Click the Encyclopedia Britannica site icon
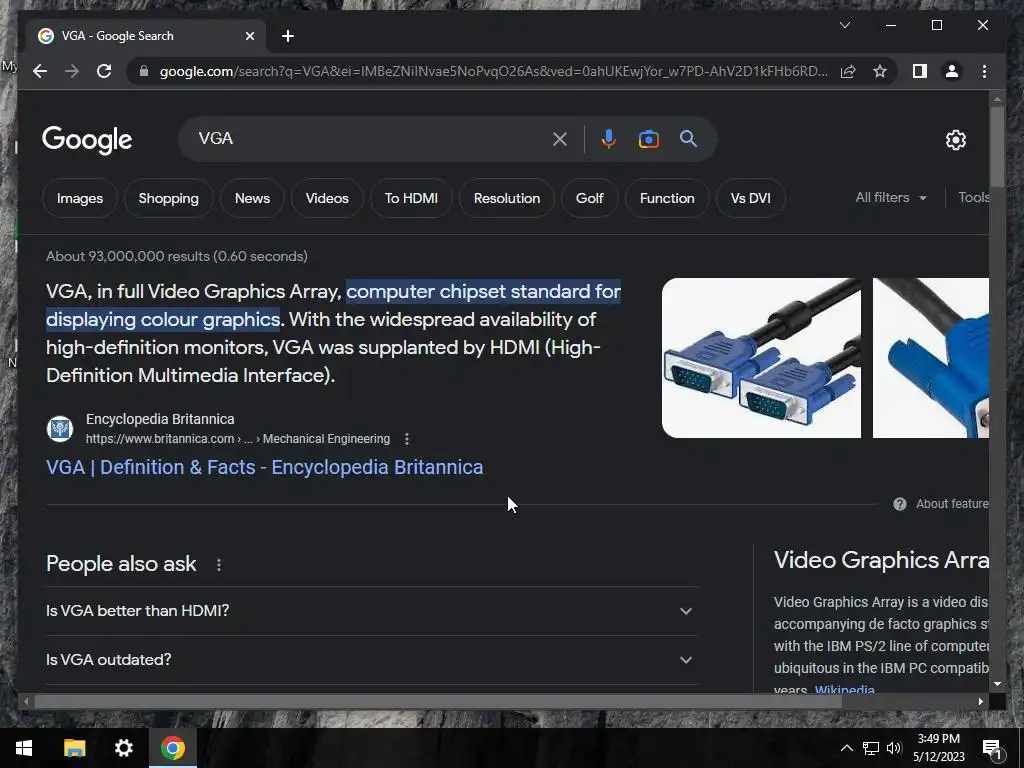Image resolution: width=1024 pixels, height=768 pixels. point(60,429)
